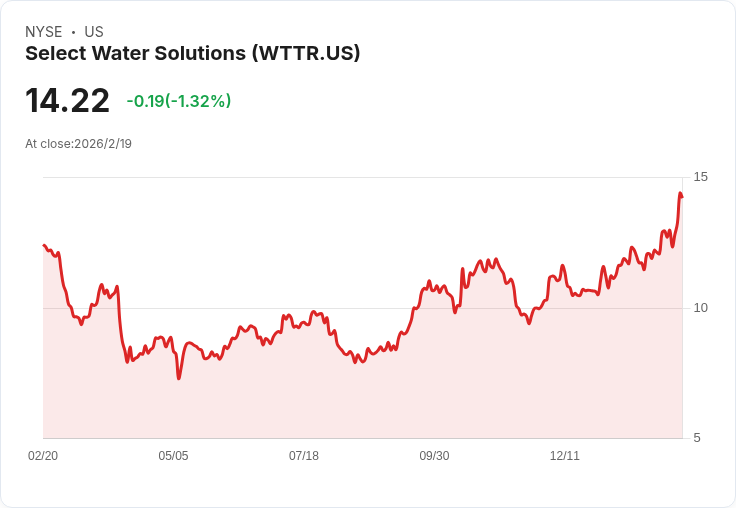736x508 pixels.
Task: Click the 5 y-axis price label
Action: coord(697,438)
